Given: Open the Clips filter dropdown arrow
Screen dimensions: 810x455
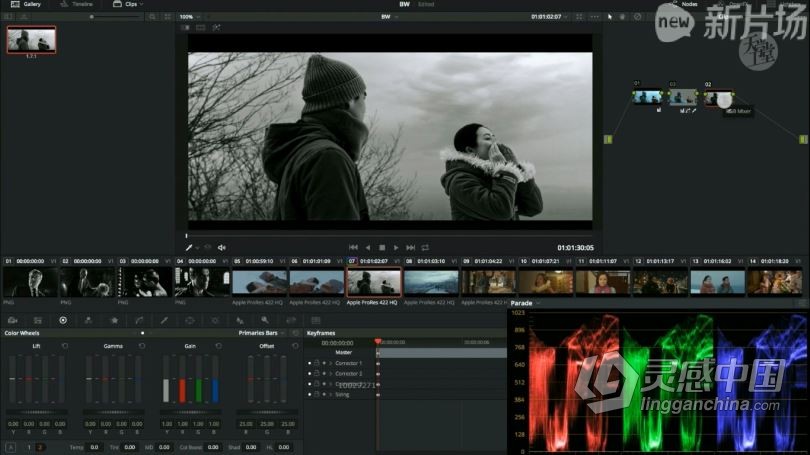Looking at the screenshot, I should (142, 4).
